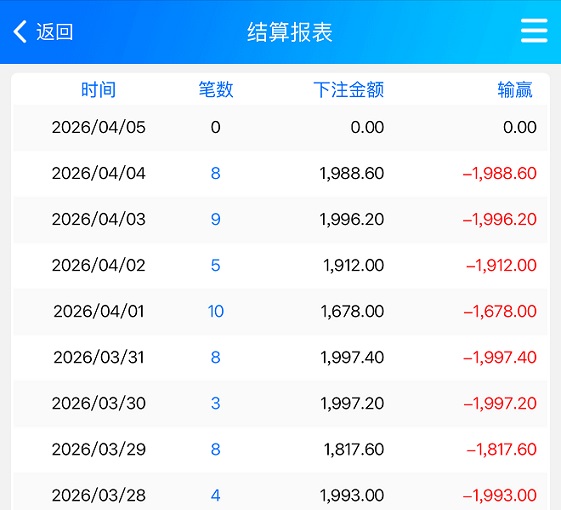Image resolution: width=561 pixels, height=510 pixels.
Task: Open bet count 8 for 2026/03/31
Action: pyautogui.click(x=215, y=357)
